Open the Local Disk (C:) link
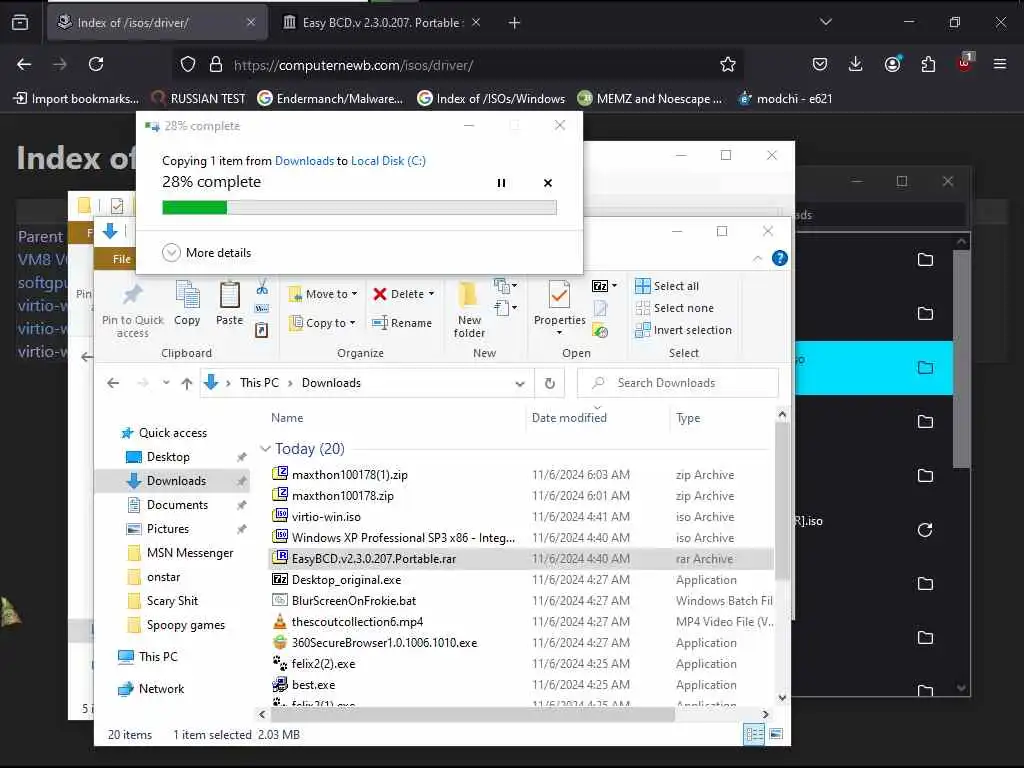The width and height of the screenshot is (1024, 768). tap(388, 161)
